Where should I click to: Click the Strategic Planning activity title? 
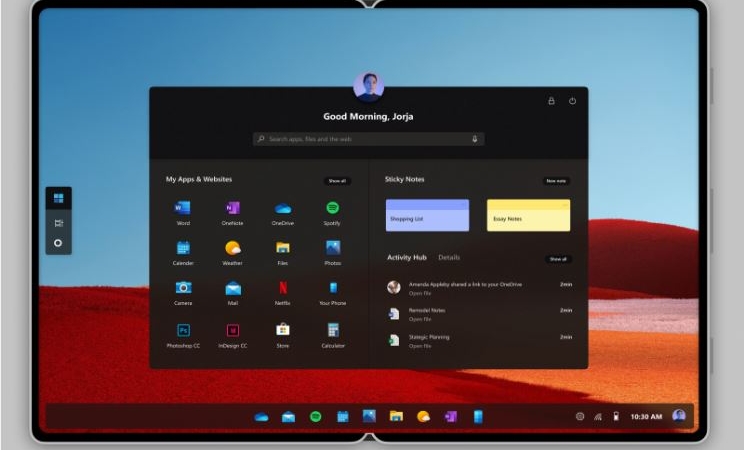[429, 337]
